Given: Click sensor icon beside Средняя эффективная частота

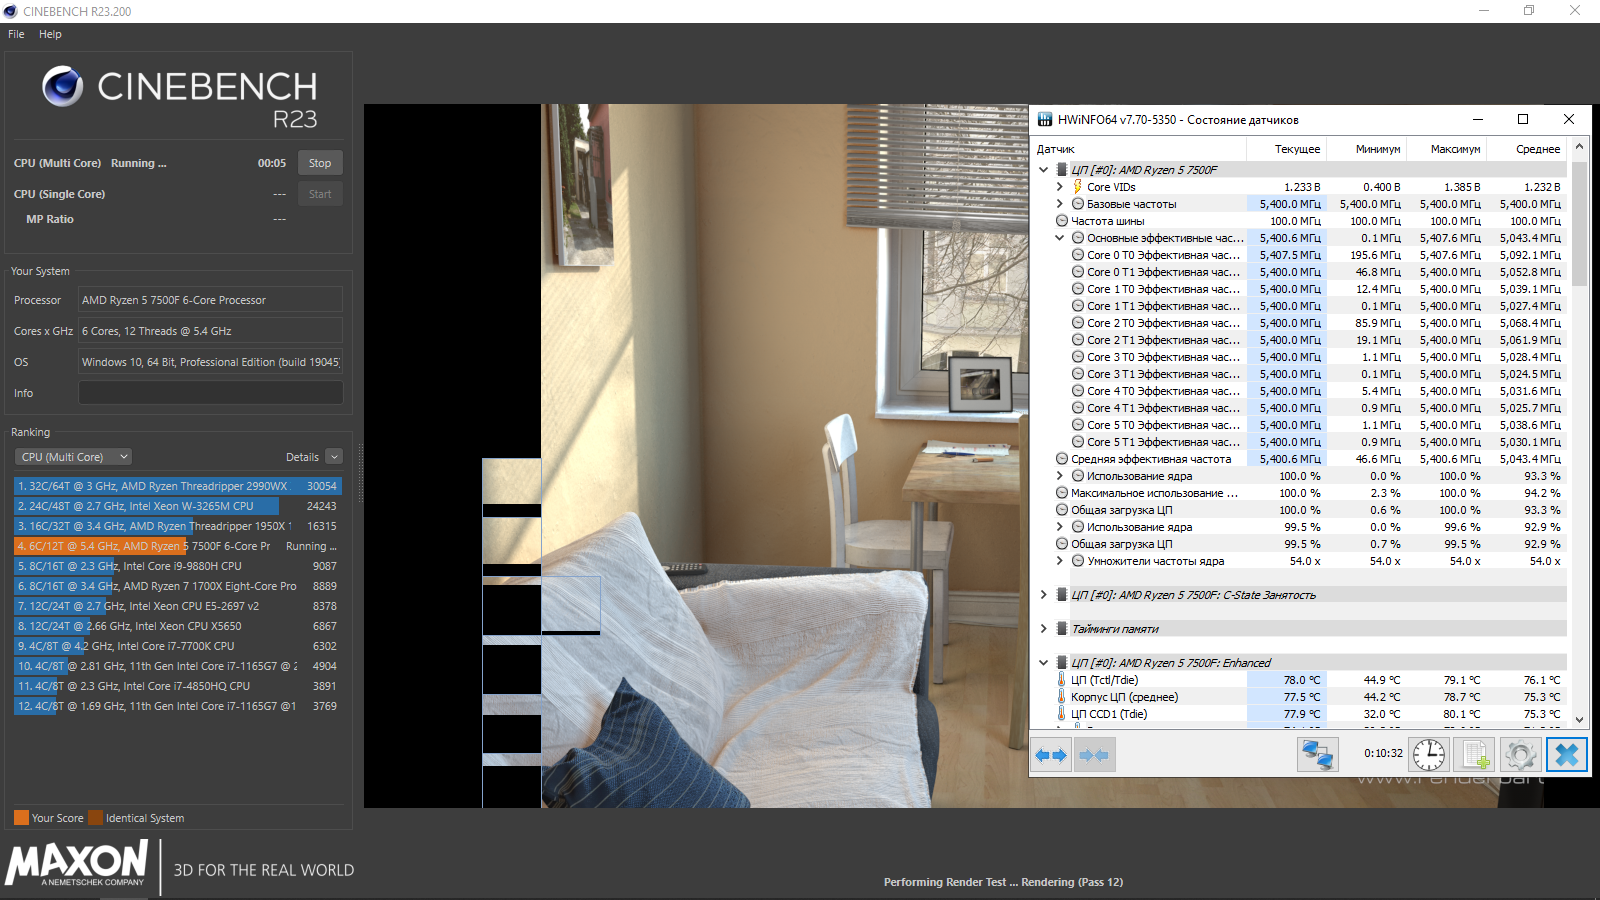Looking at the screenshot, I should pos(1062,459).
